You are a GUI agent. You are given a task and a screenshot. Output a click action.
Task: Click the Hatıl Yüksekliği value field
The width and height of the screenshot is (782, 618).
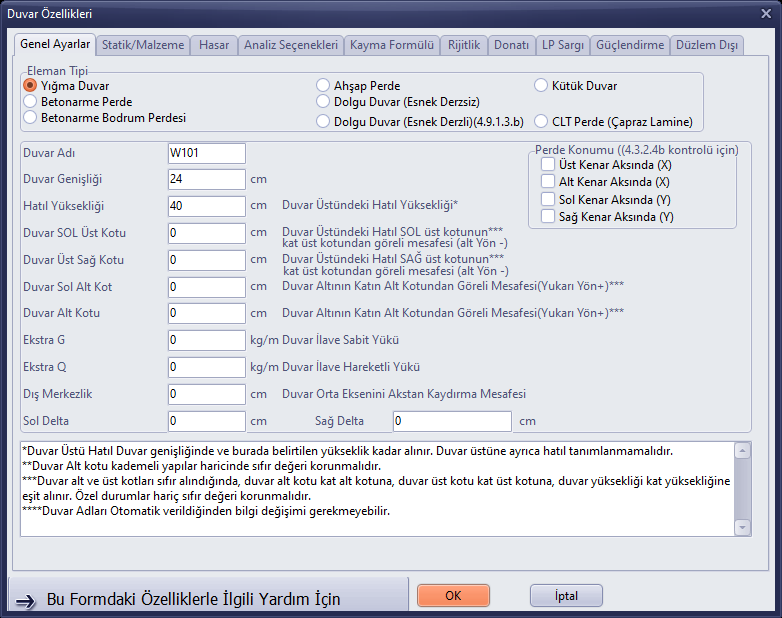point(206,206)
